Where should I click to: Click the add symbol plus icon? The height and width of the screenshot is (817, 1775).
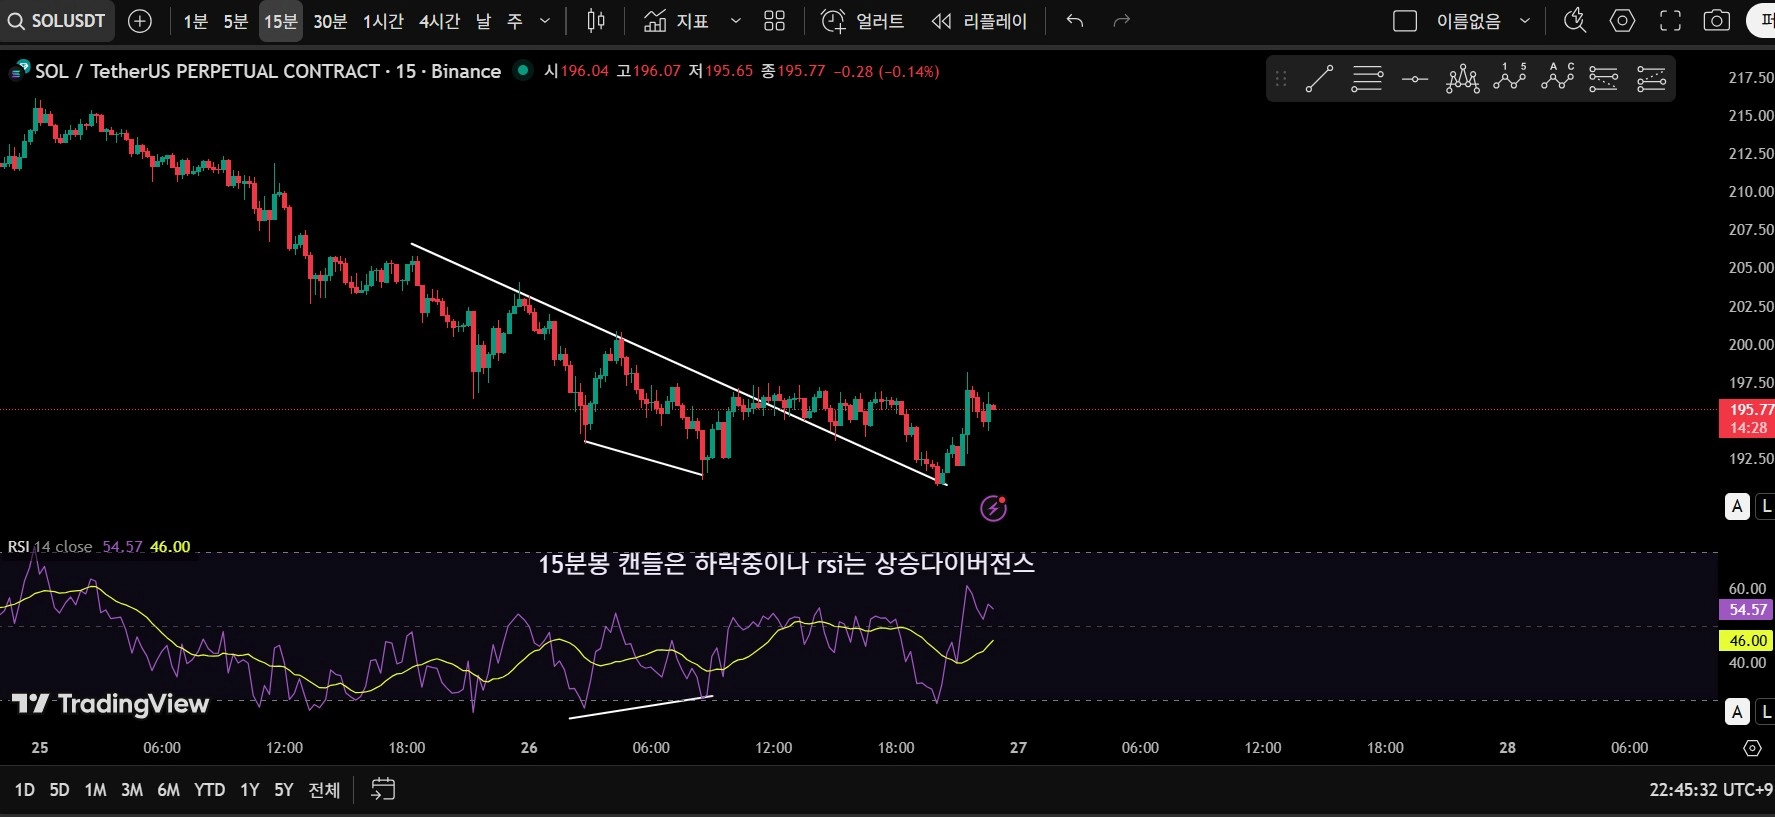pos(140,21)
